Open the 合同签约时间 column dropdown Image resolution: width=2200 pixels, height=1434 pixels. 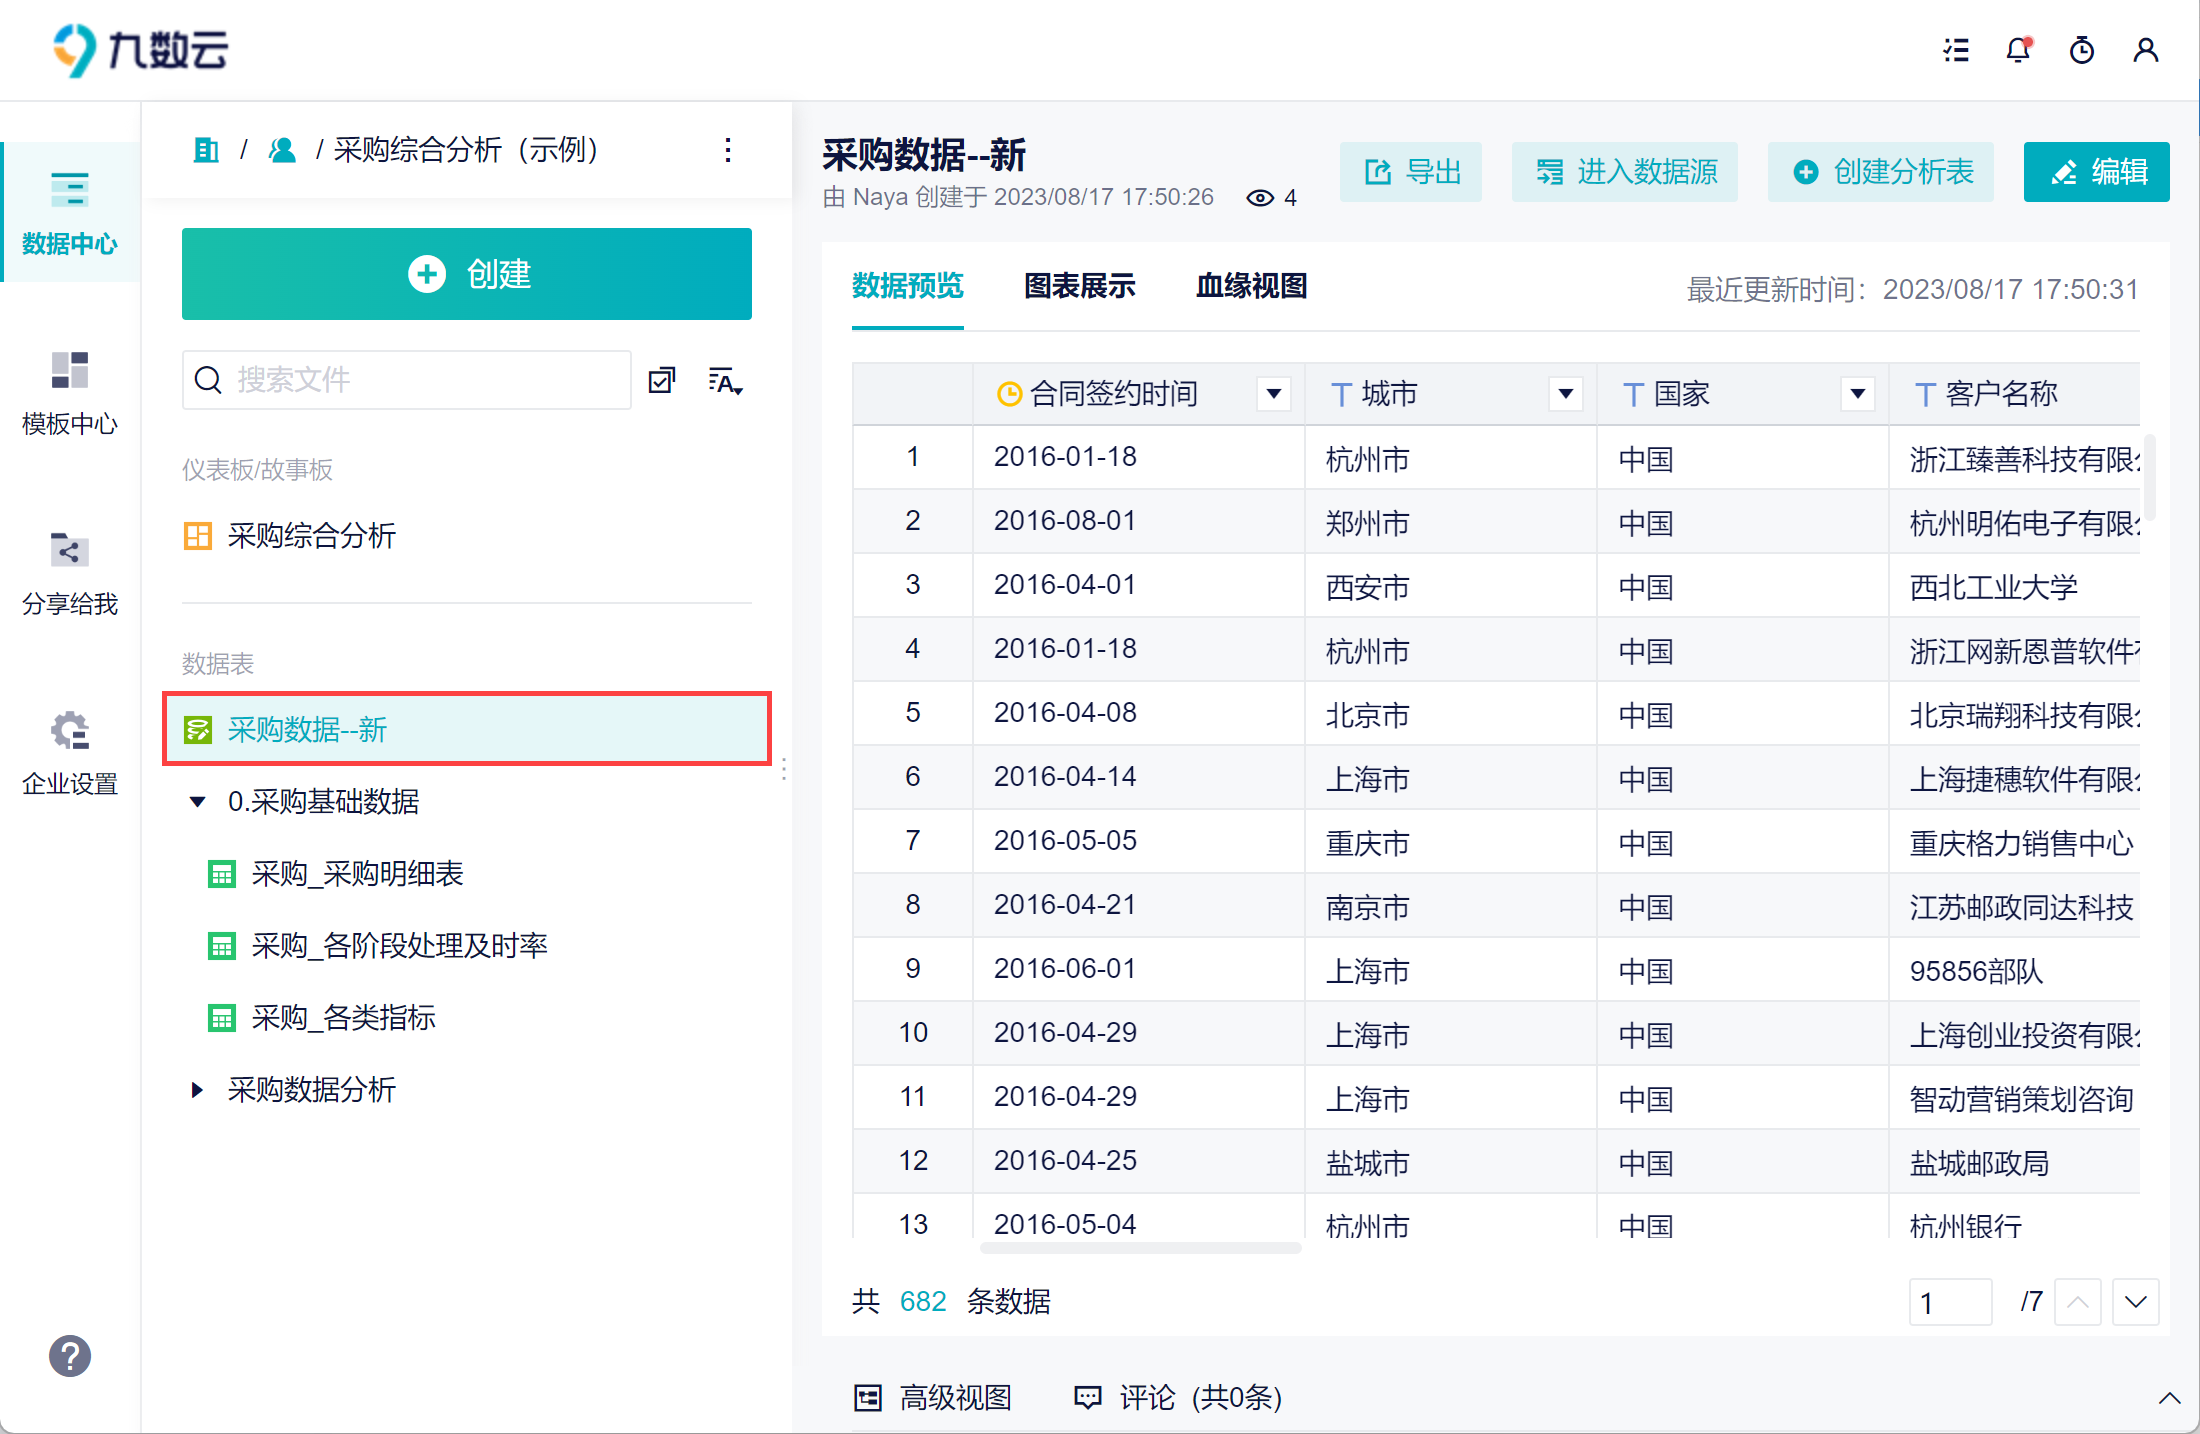(1274, 394)
